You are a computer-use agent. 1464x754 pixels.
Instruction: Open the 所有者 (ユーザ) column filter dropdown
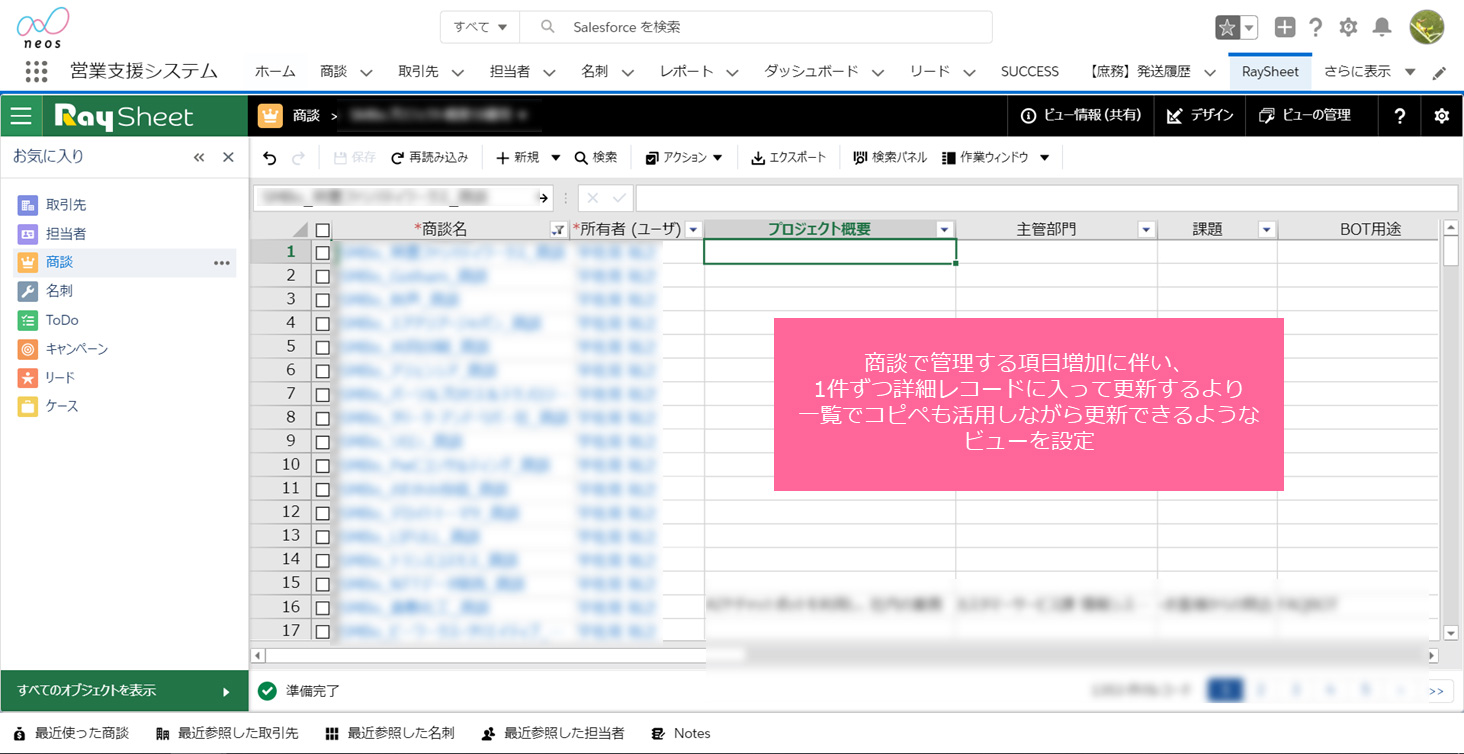(x=693, y=230)
